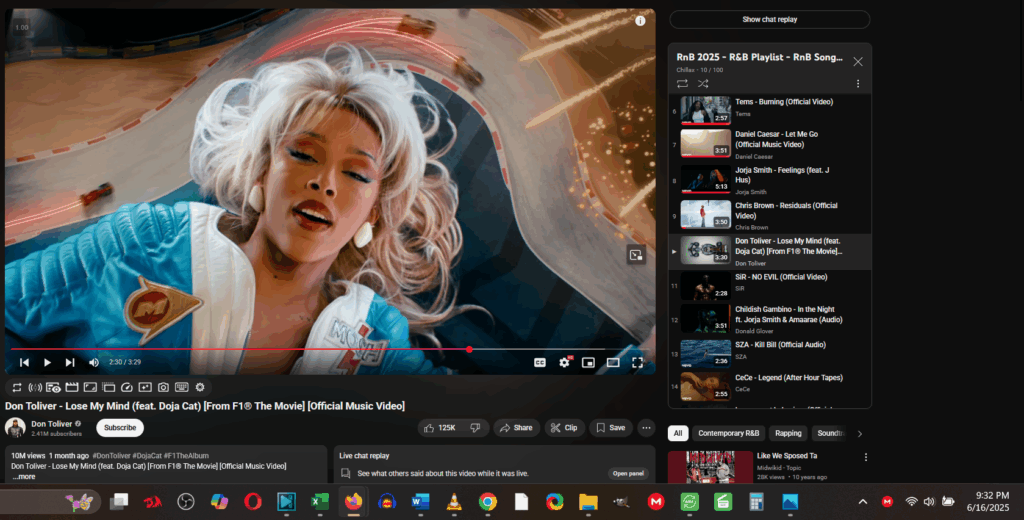
Task: Click Open panel for live chat replay
Action: click(628, 474)
